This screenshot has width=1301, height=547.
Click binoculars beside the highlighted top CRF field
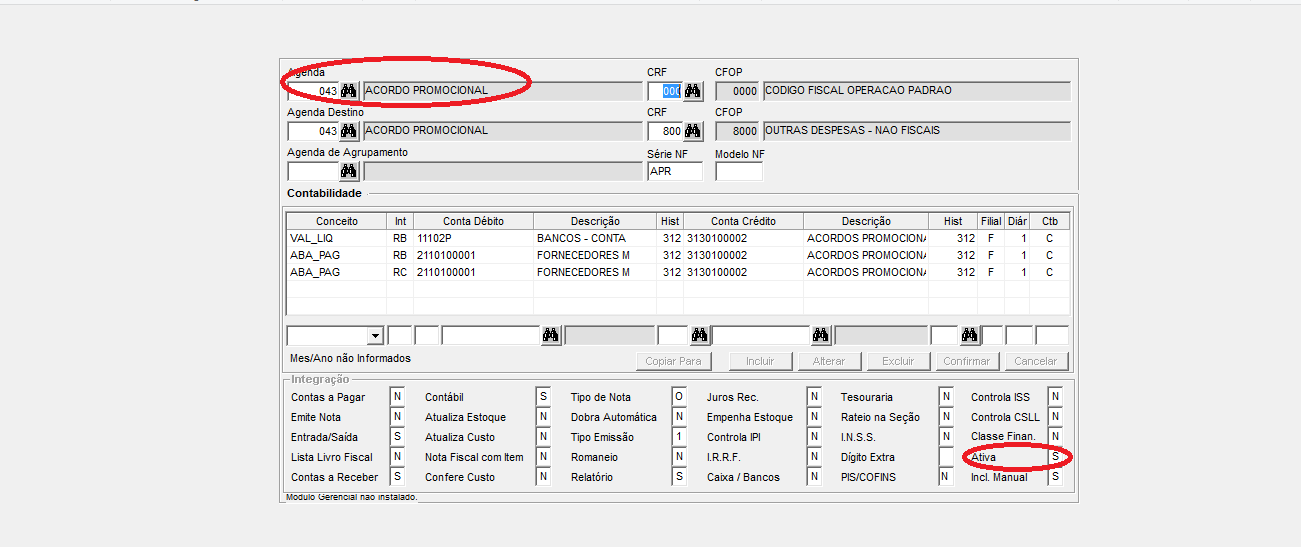coord(693,91)
